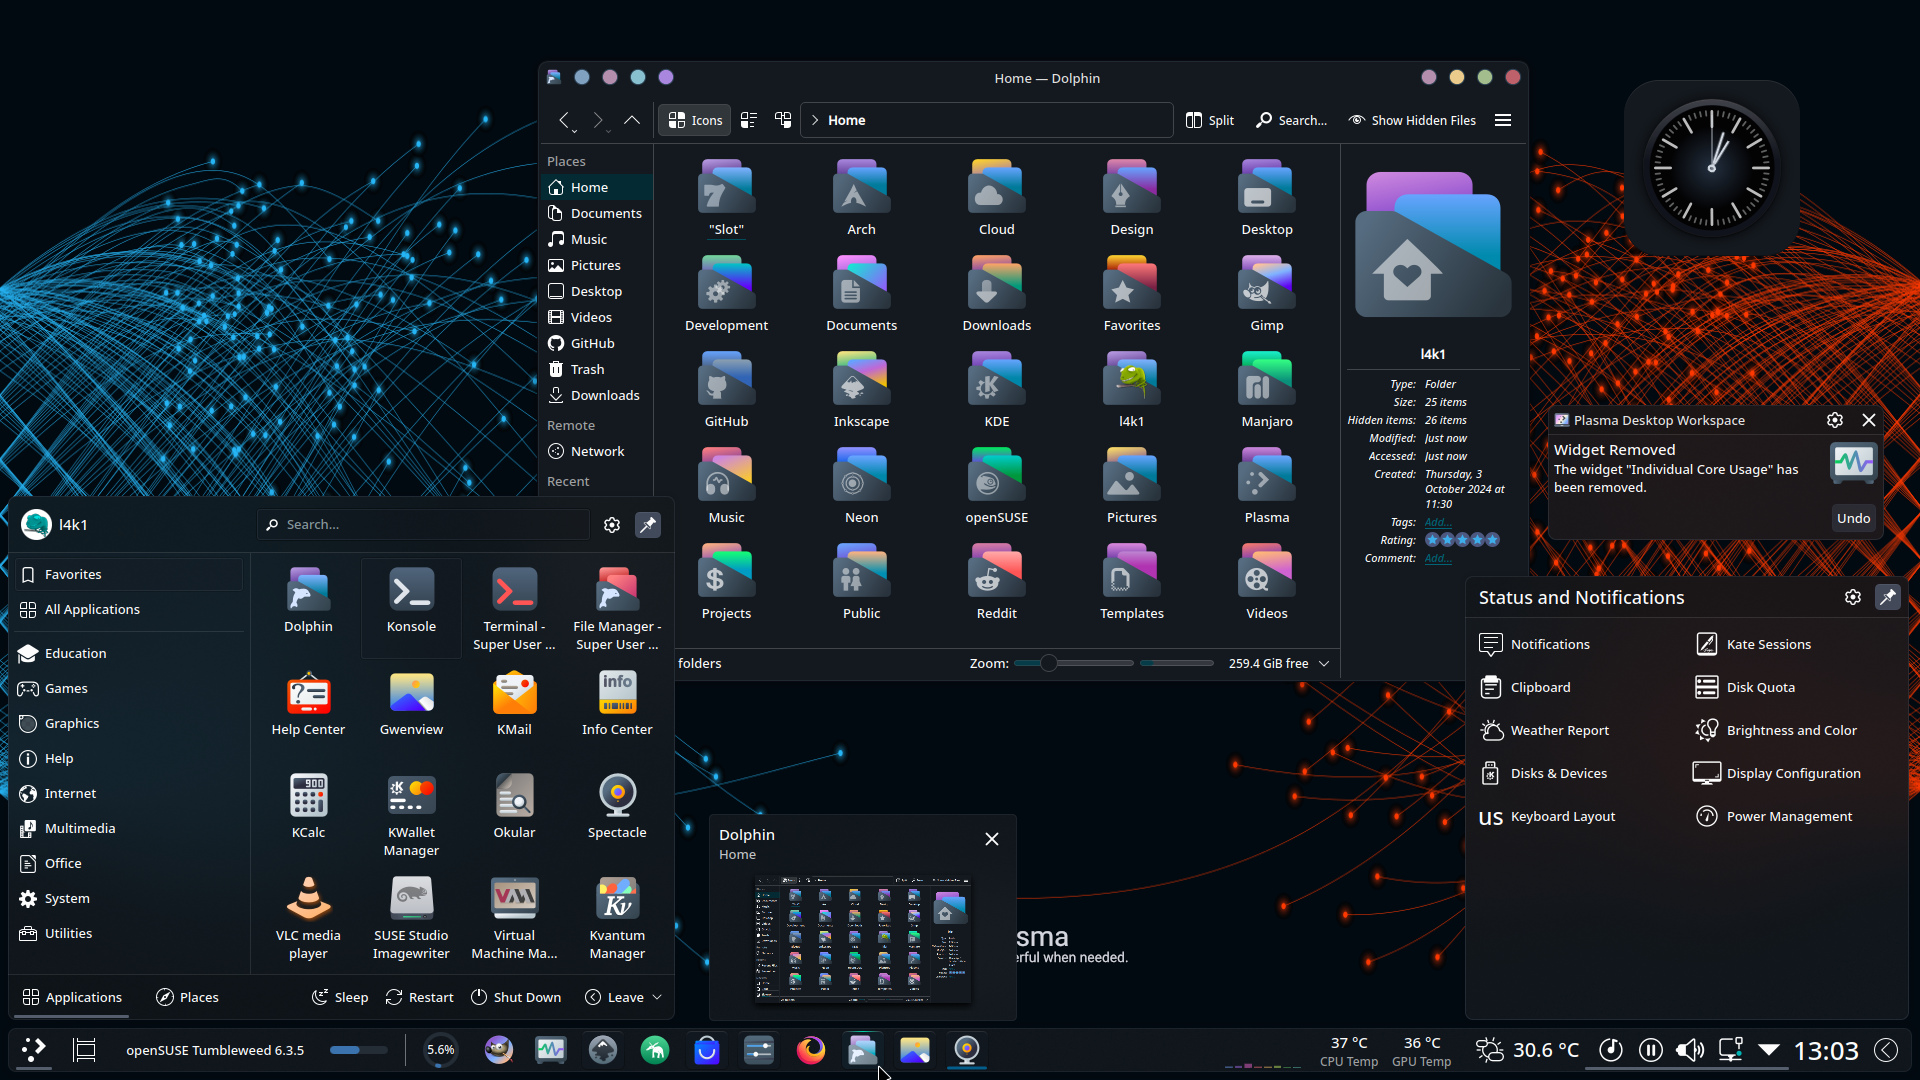Open the breadcrumb dropdown before Home
Viewport: 1920px width, 1080px height.
point(815,120)
